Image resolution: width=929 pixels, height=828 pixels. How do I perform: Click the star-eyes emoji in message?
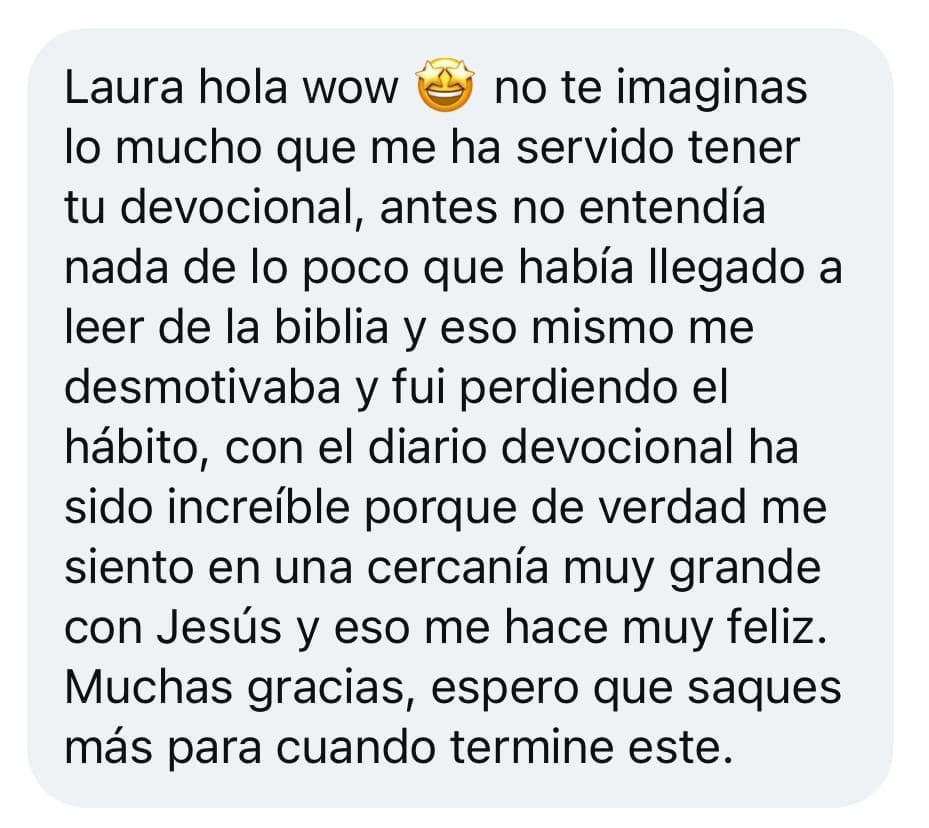pyautogui.click(x=446, y=85)
